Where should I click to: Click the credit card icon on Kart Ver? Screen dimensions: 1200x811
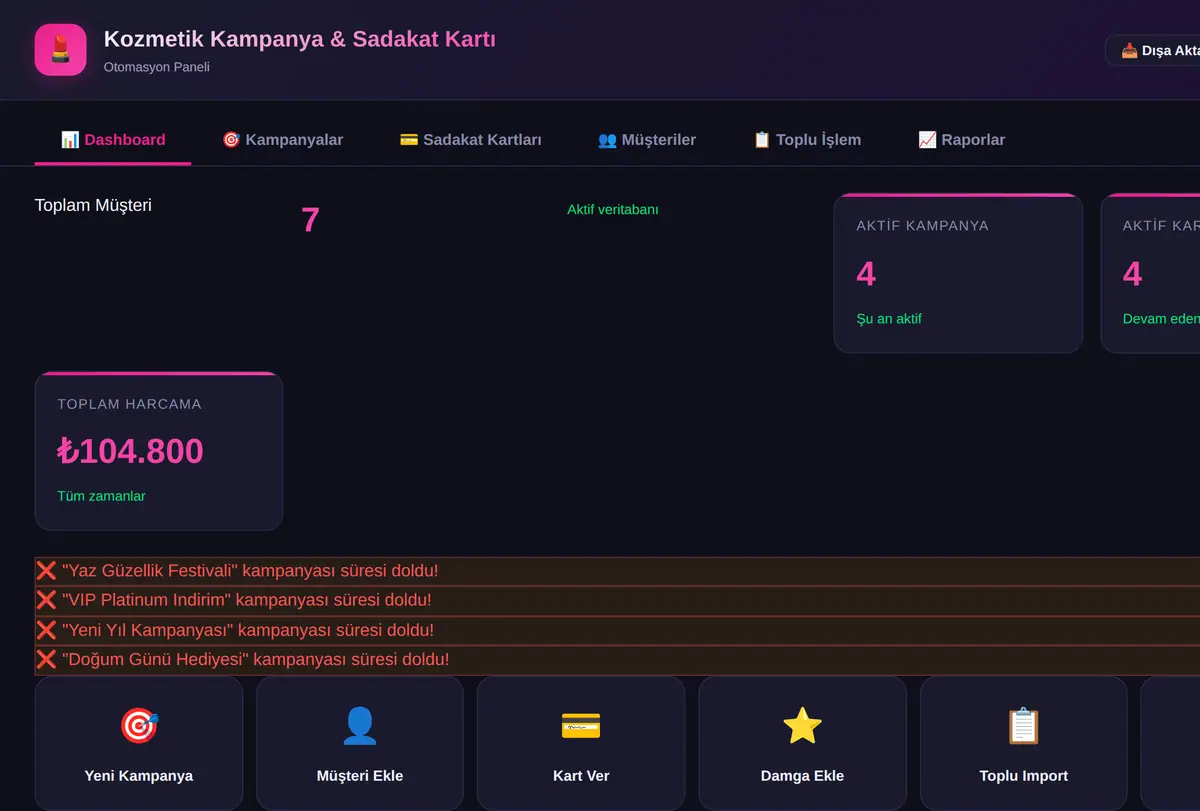click(x=581, y=726)
